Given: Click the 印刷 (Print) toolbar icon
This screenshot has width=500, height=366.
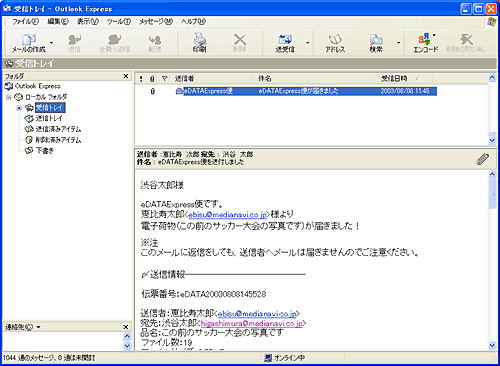Looking at the screenshot, I should click(199, 43).
